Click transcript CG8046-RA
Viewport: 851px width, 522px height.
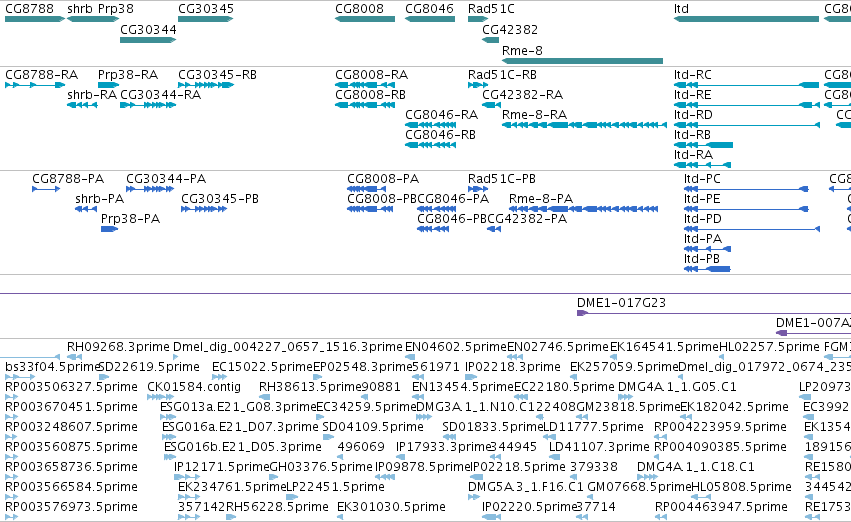coord(430,125)
